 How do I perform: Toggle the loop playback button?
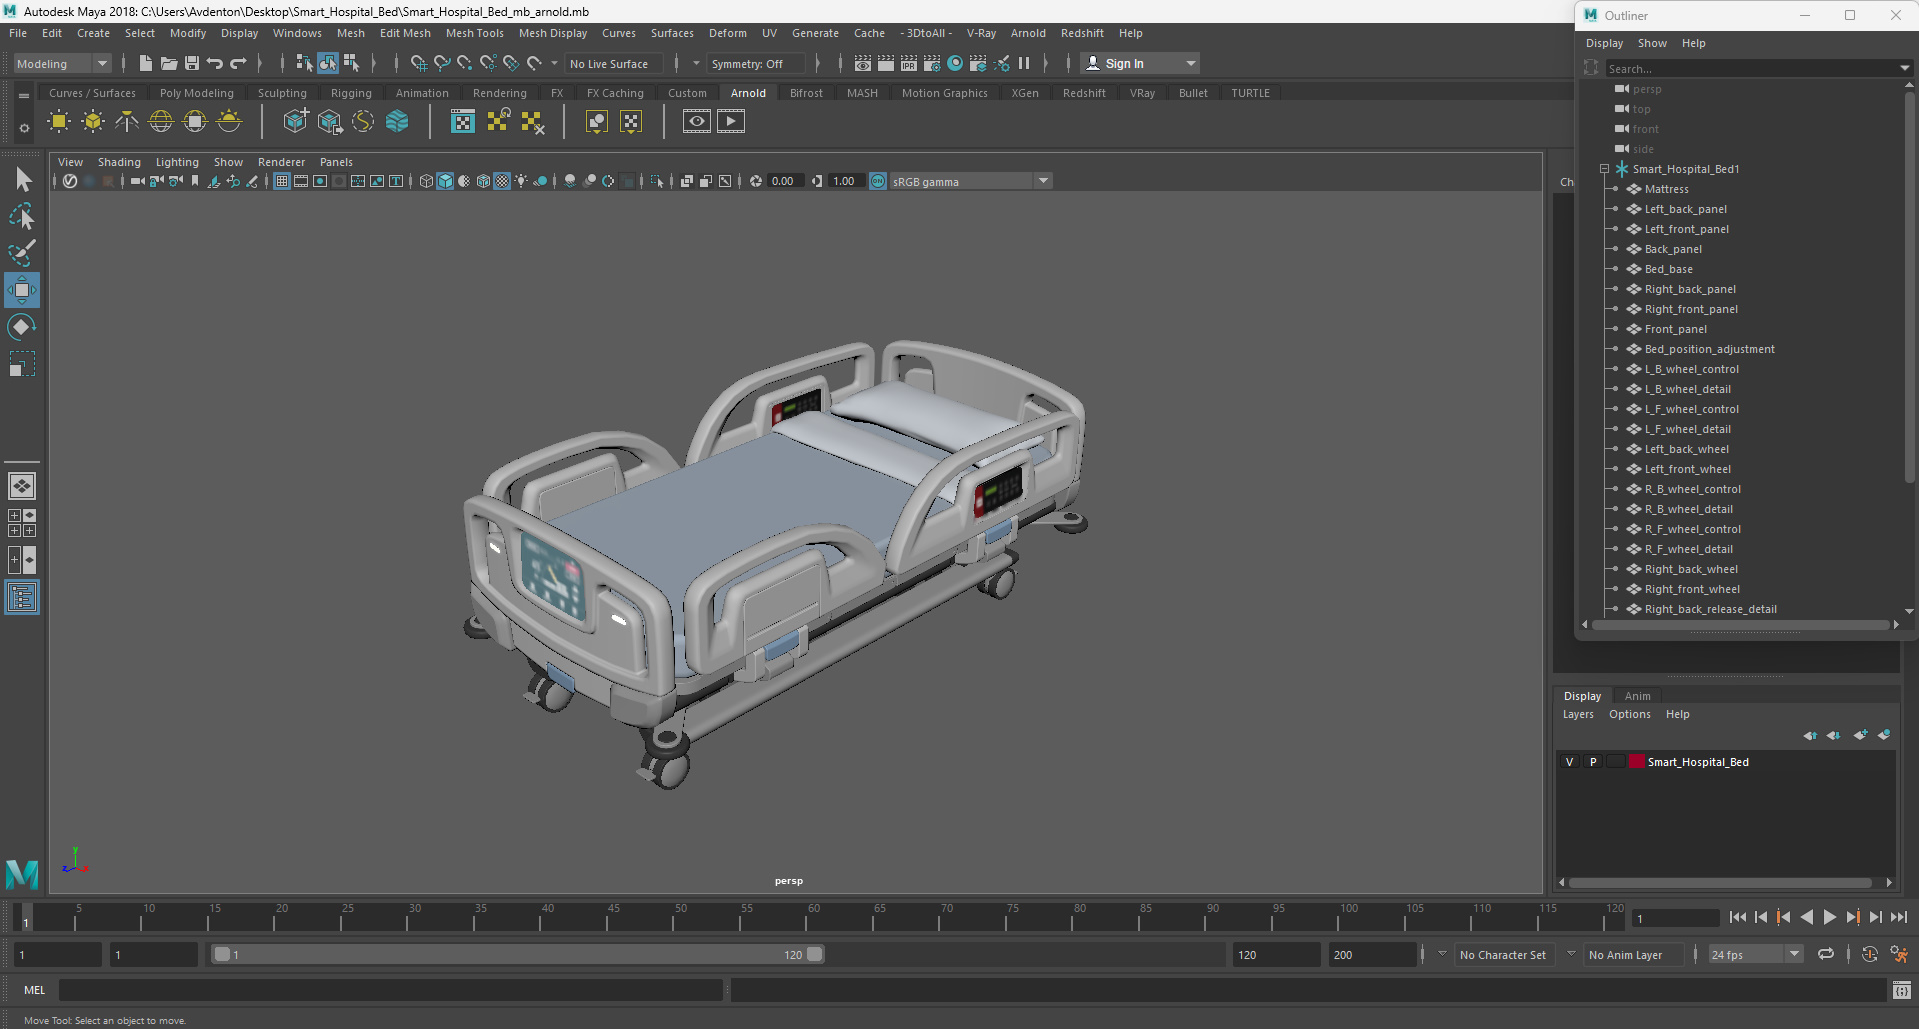point(1826,954)
